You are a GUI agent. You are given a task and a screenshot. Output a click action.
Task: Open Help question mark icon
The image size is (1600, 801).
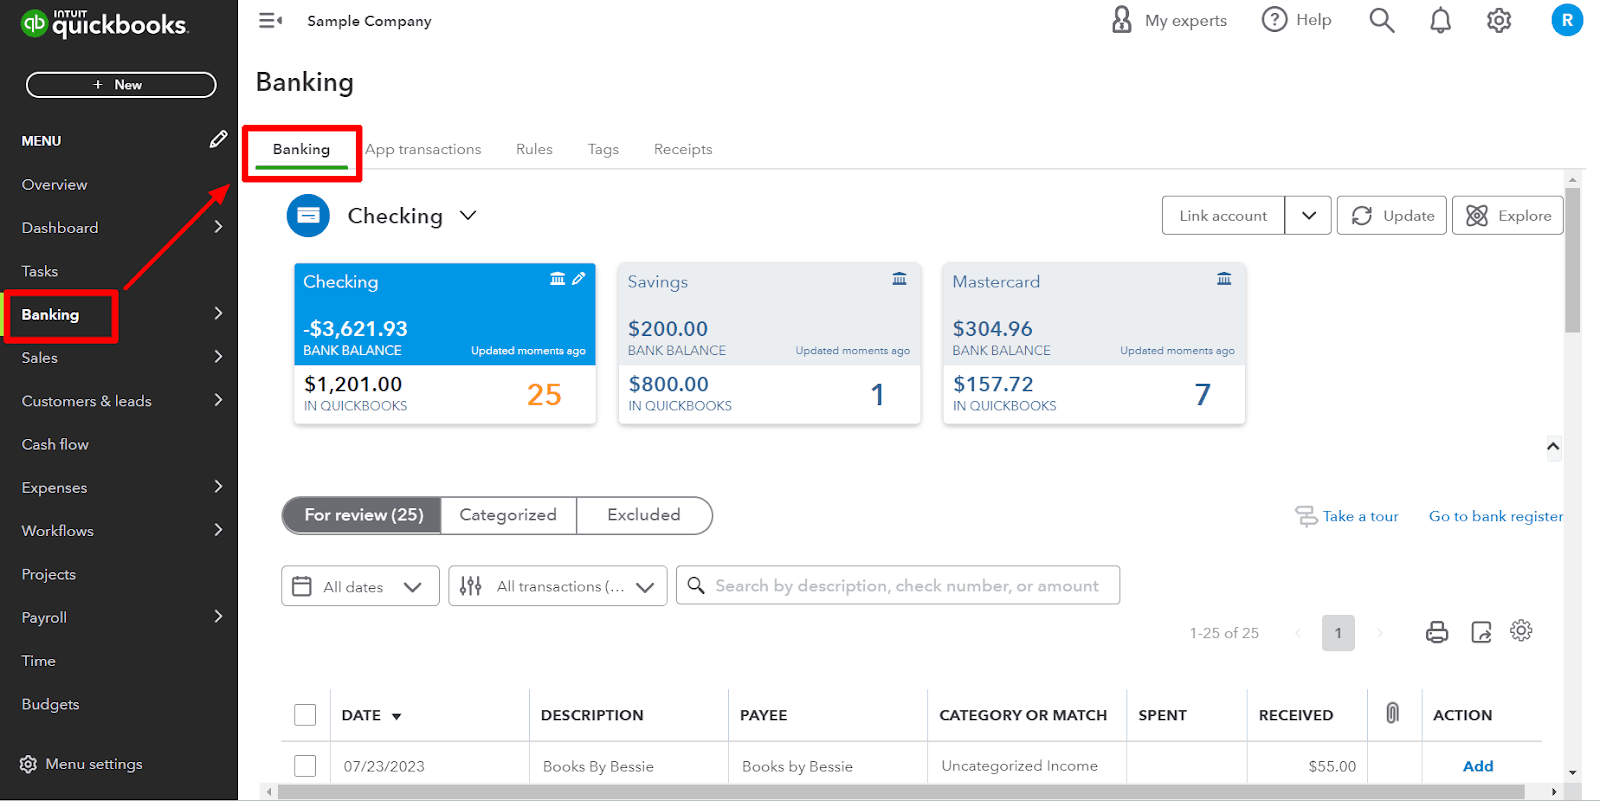click(1274, 20)
